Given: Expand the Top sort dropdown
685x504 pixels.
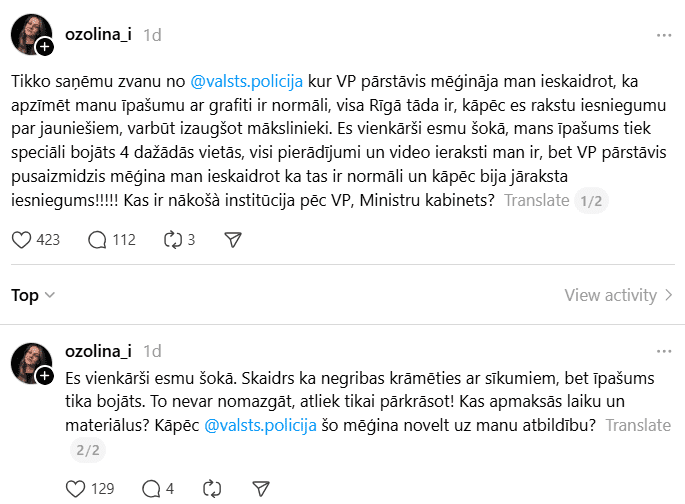Looking at the screenshot, I should (x=33, y=295).
